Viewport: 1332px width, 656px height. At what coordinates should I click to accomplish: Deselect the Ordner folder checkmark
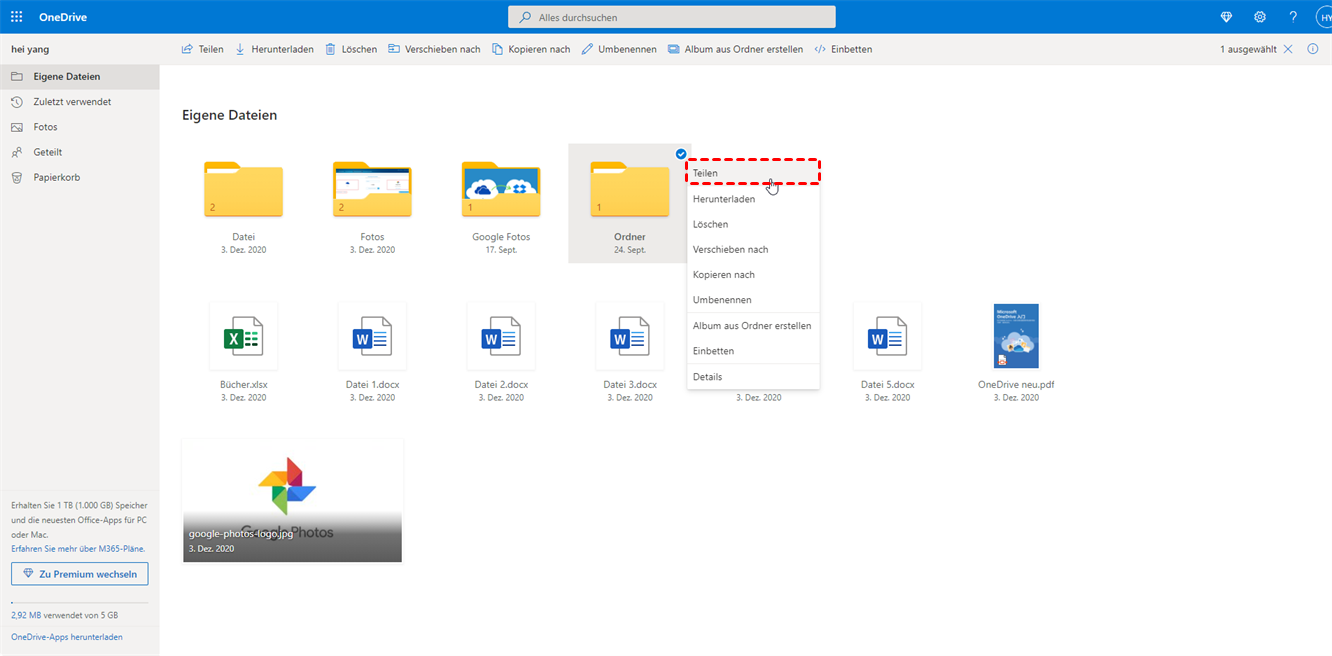point(681,154)
